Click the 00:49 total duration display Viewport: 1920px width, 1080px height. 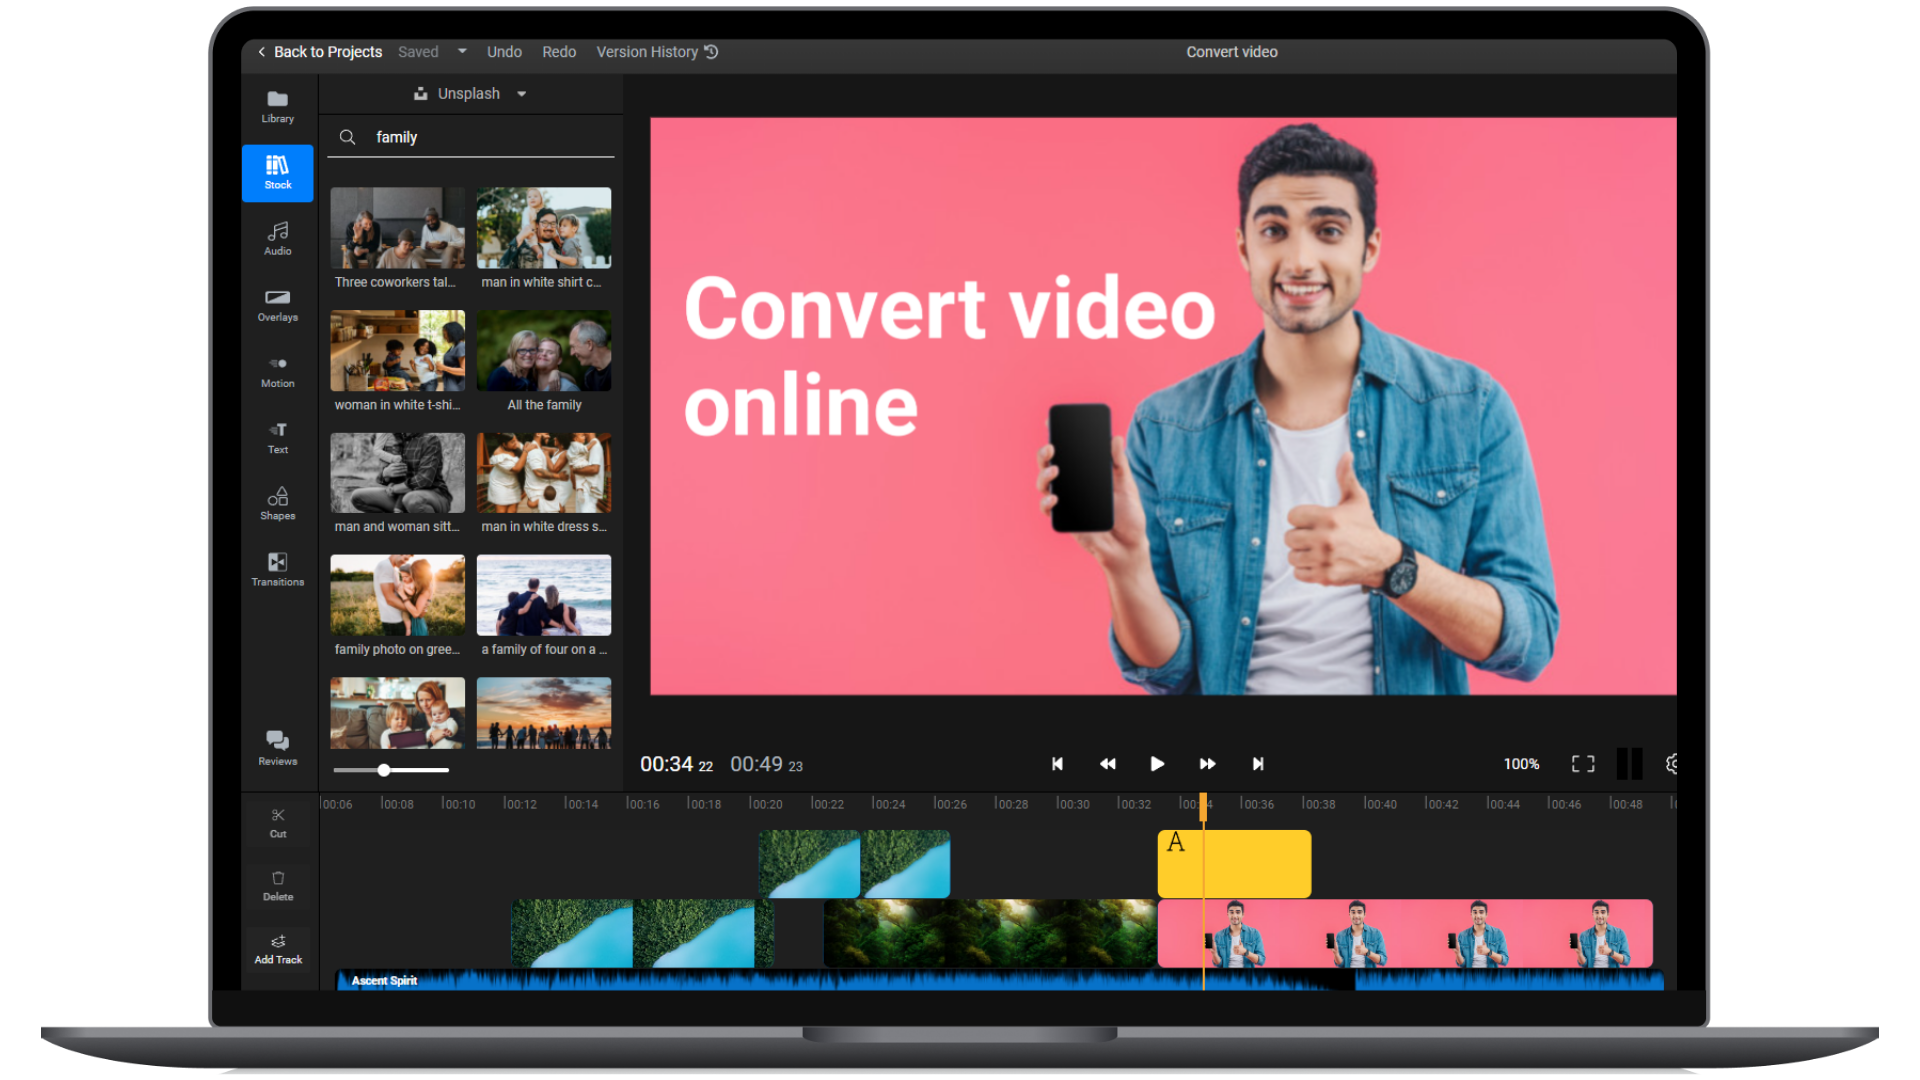click(766, 764)
